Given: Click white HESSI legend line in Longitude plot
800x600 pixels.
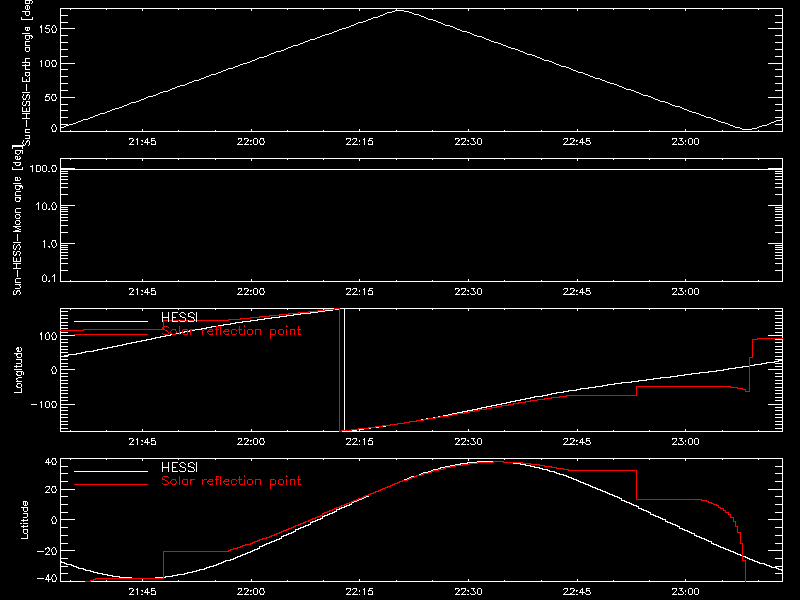Looking at the screenshot, I should coord(111,321).
